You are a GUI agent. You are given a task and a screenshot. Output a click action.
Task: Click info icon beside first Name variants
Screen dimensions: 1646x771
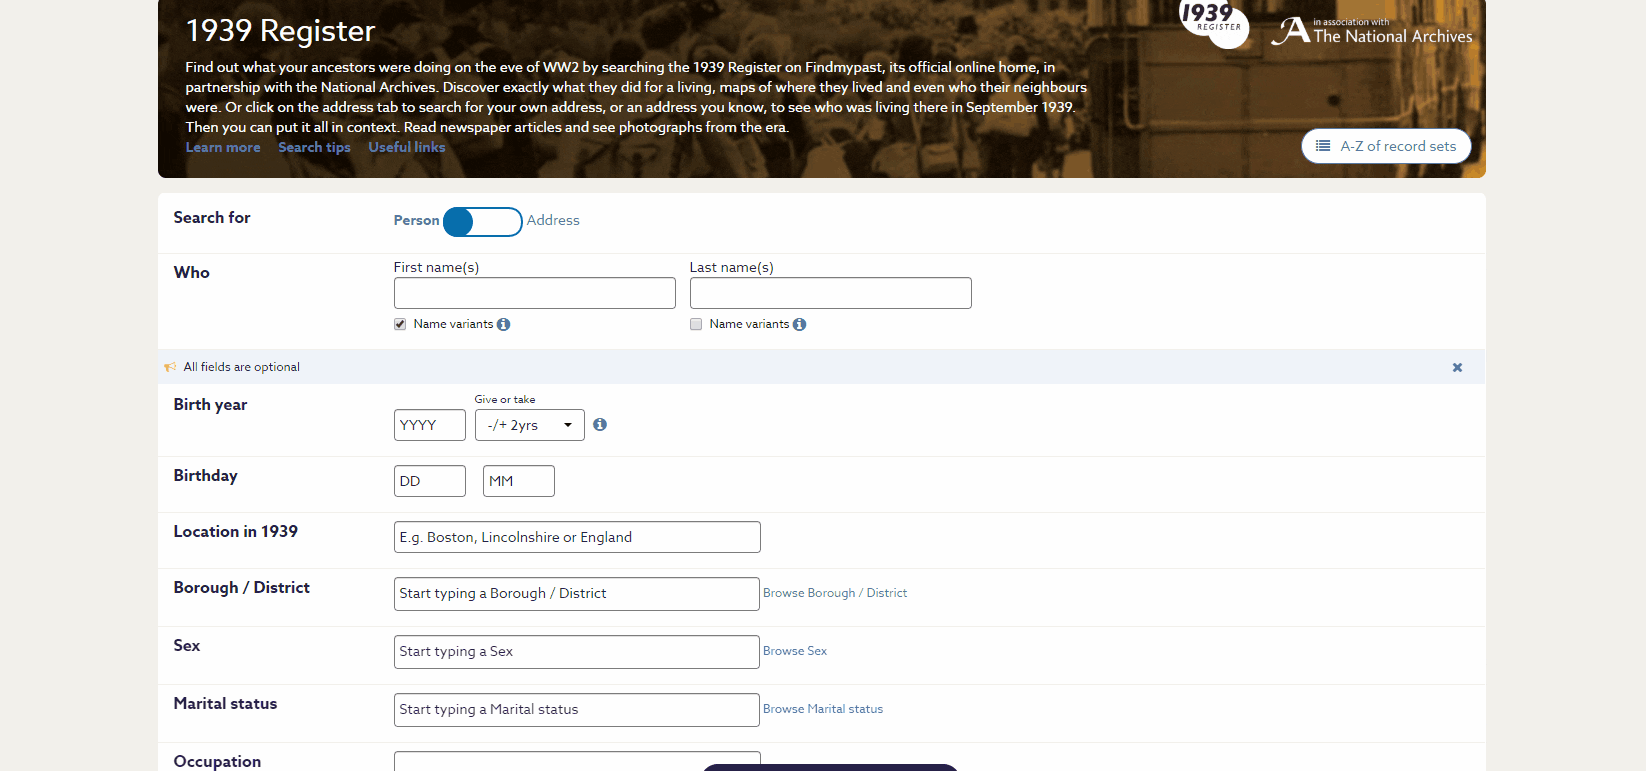pyautogui.click(x=504, y=324)
